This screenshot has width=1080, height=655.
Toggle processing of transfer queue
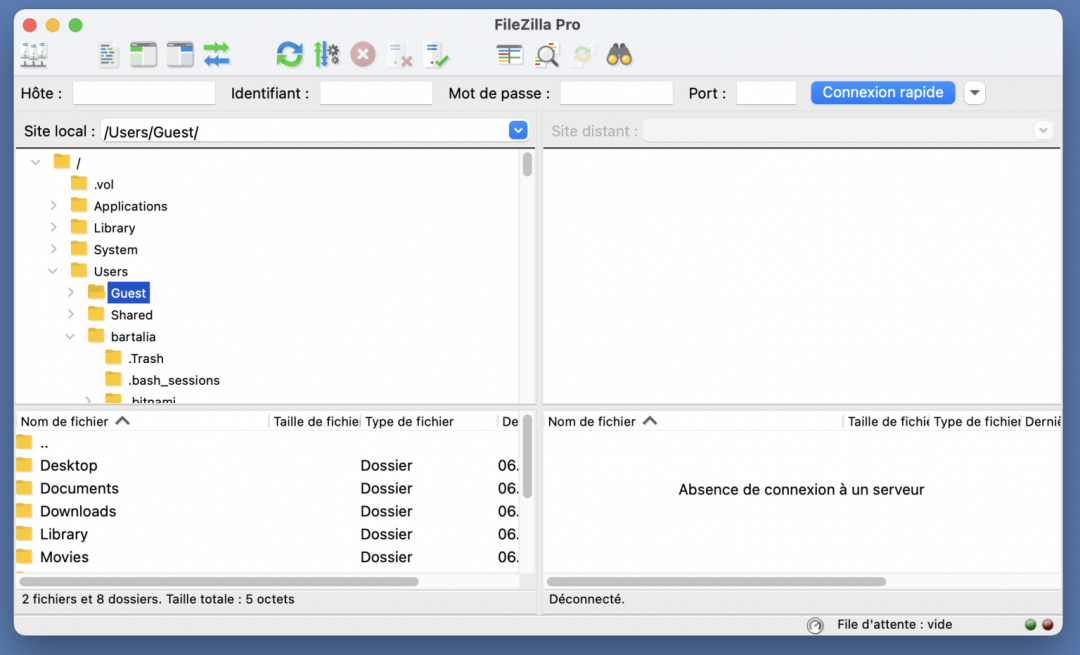[x=326, y=54]
